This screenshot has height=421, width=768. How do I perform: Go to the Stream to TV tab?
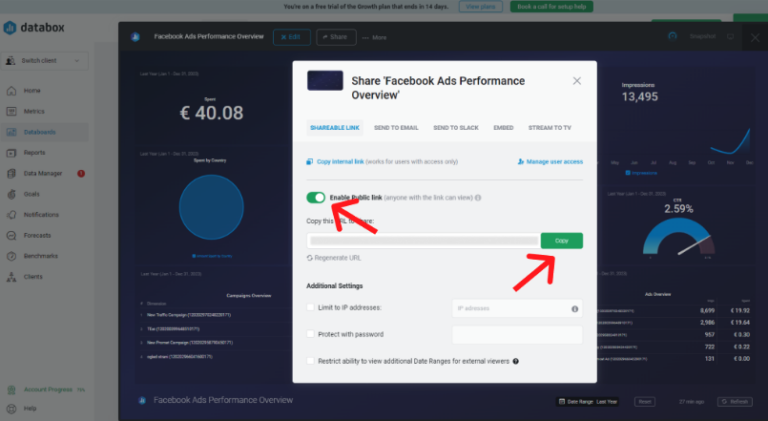coord(551,128)
